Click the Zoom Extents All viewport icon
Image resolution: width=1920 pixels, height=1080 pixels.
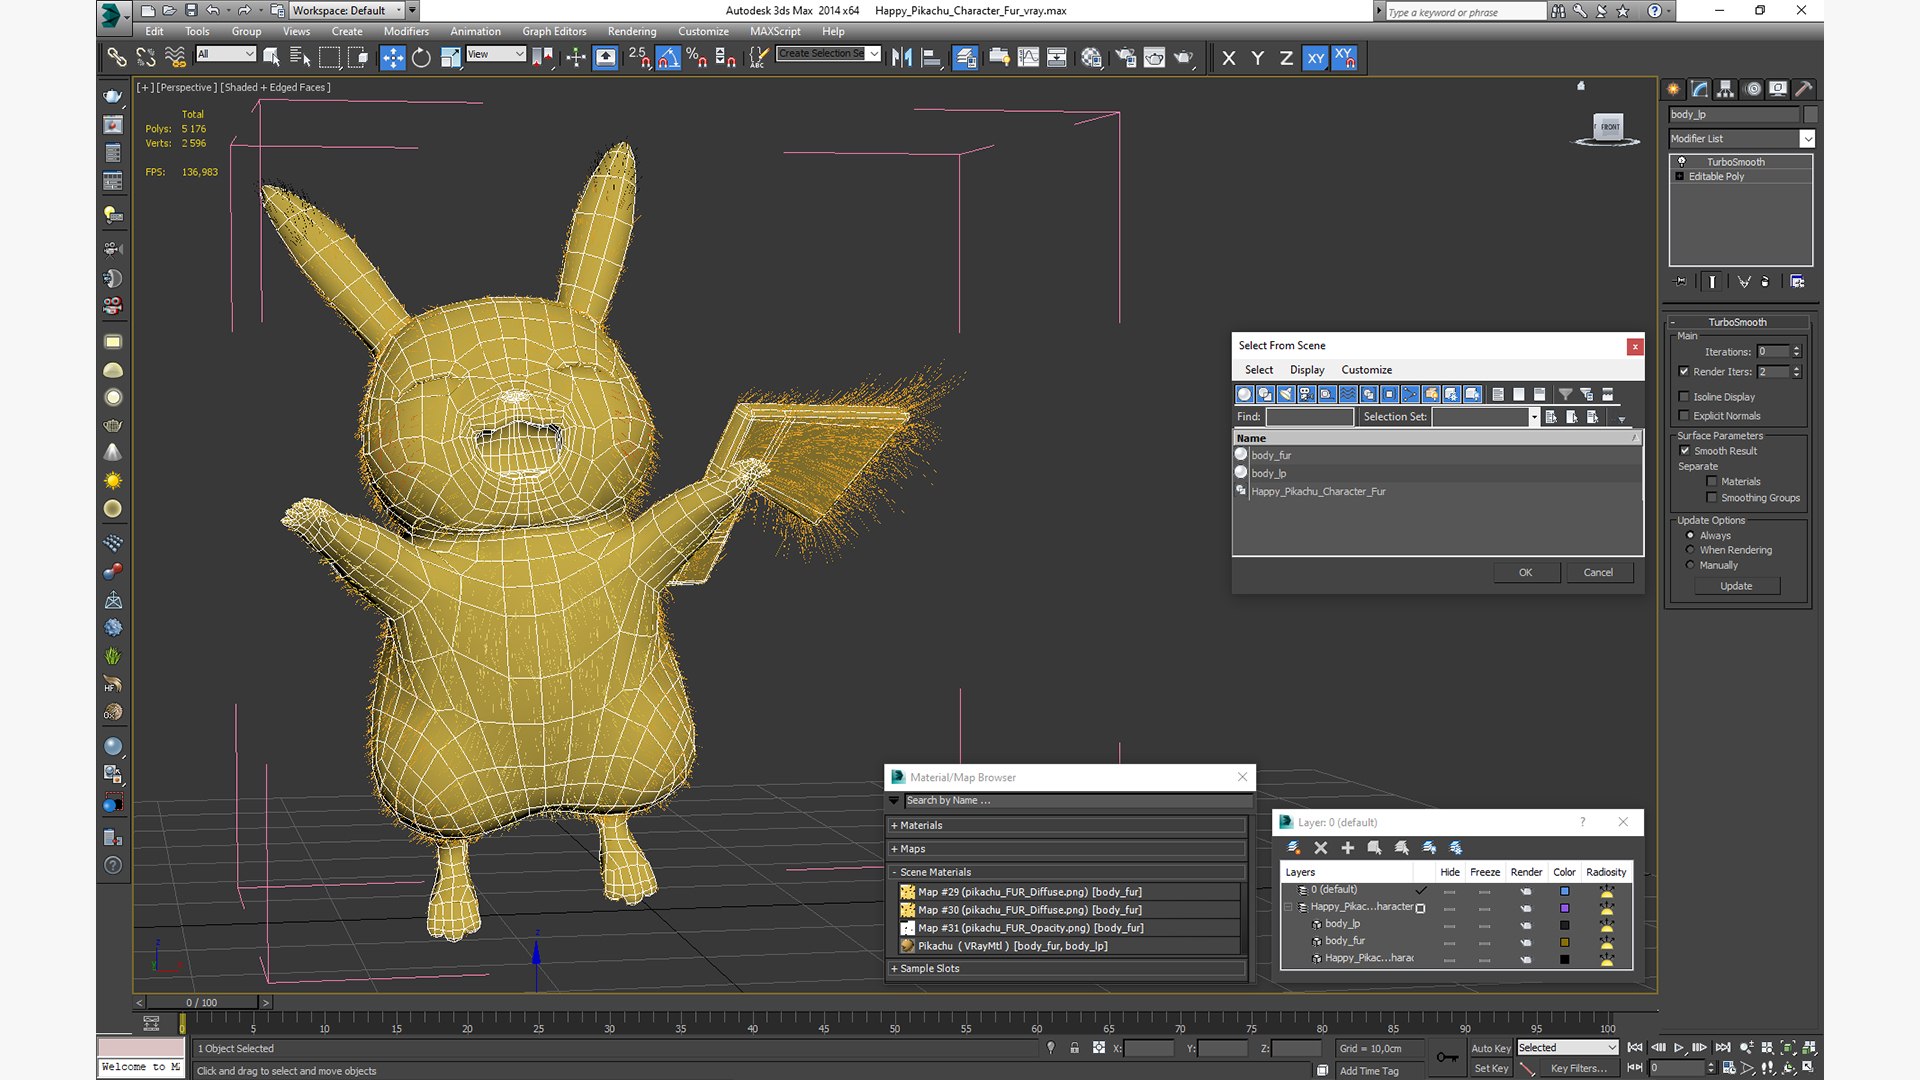(1809, 1048)
